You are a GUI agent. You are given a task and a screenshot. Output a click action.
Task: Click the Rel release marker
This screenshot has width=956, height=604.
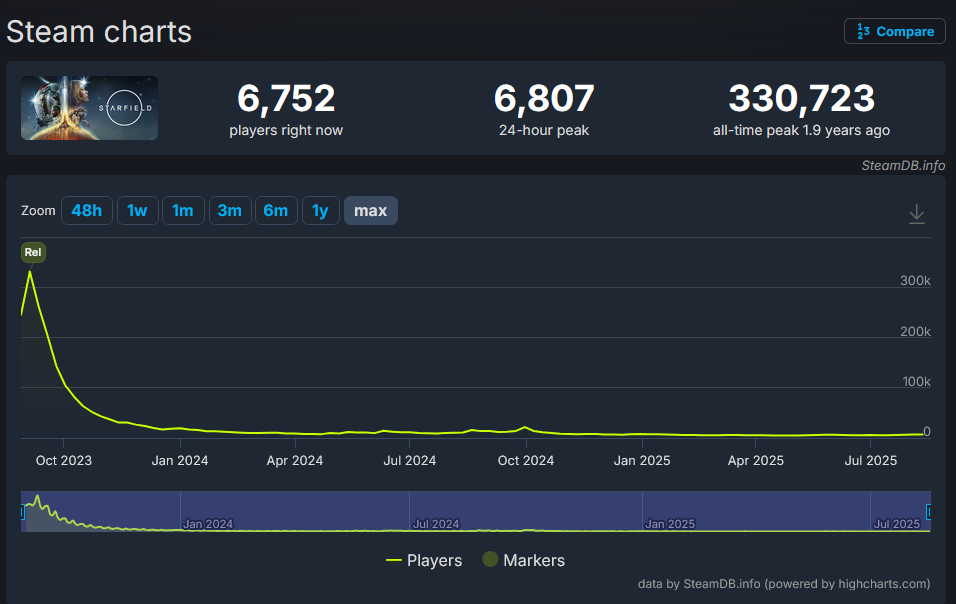[33, 252]
